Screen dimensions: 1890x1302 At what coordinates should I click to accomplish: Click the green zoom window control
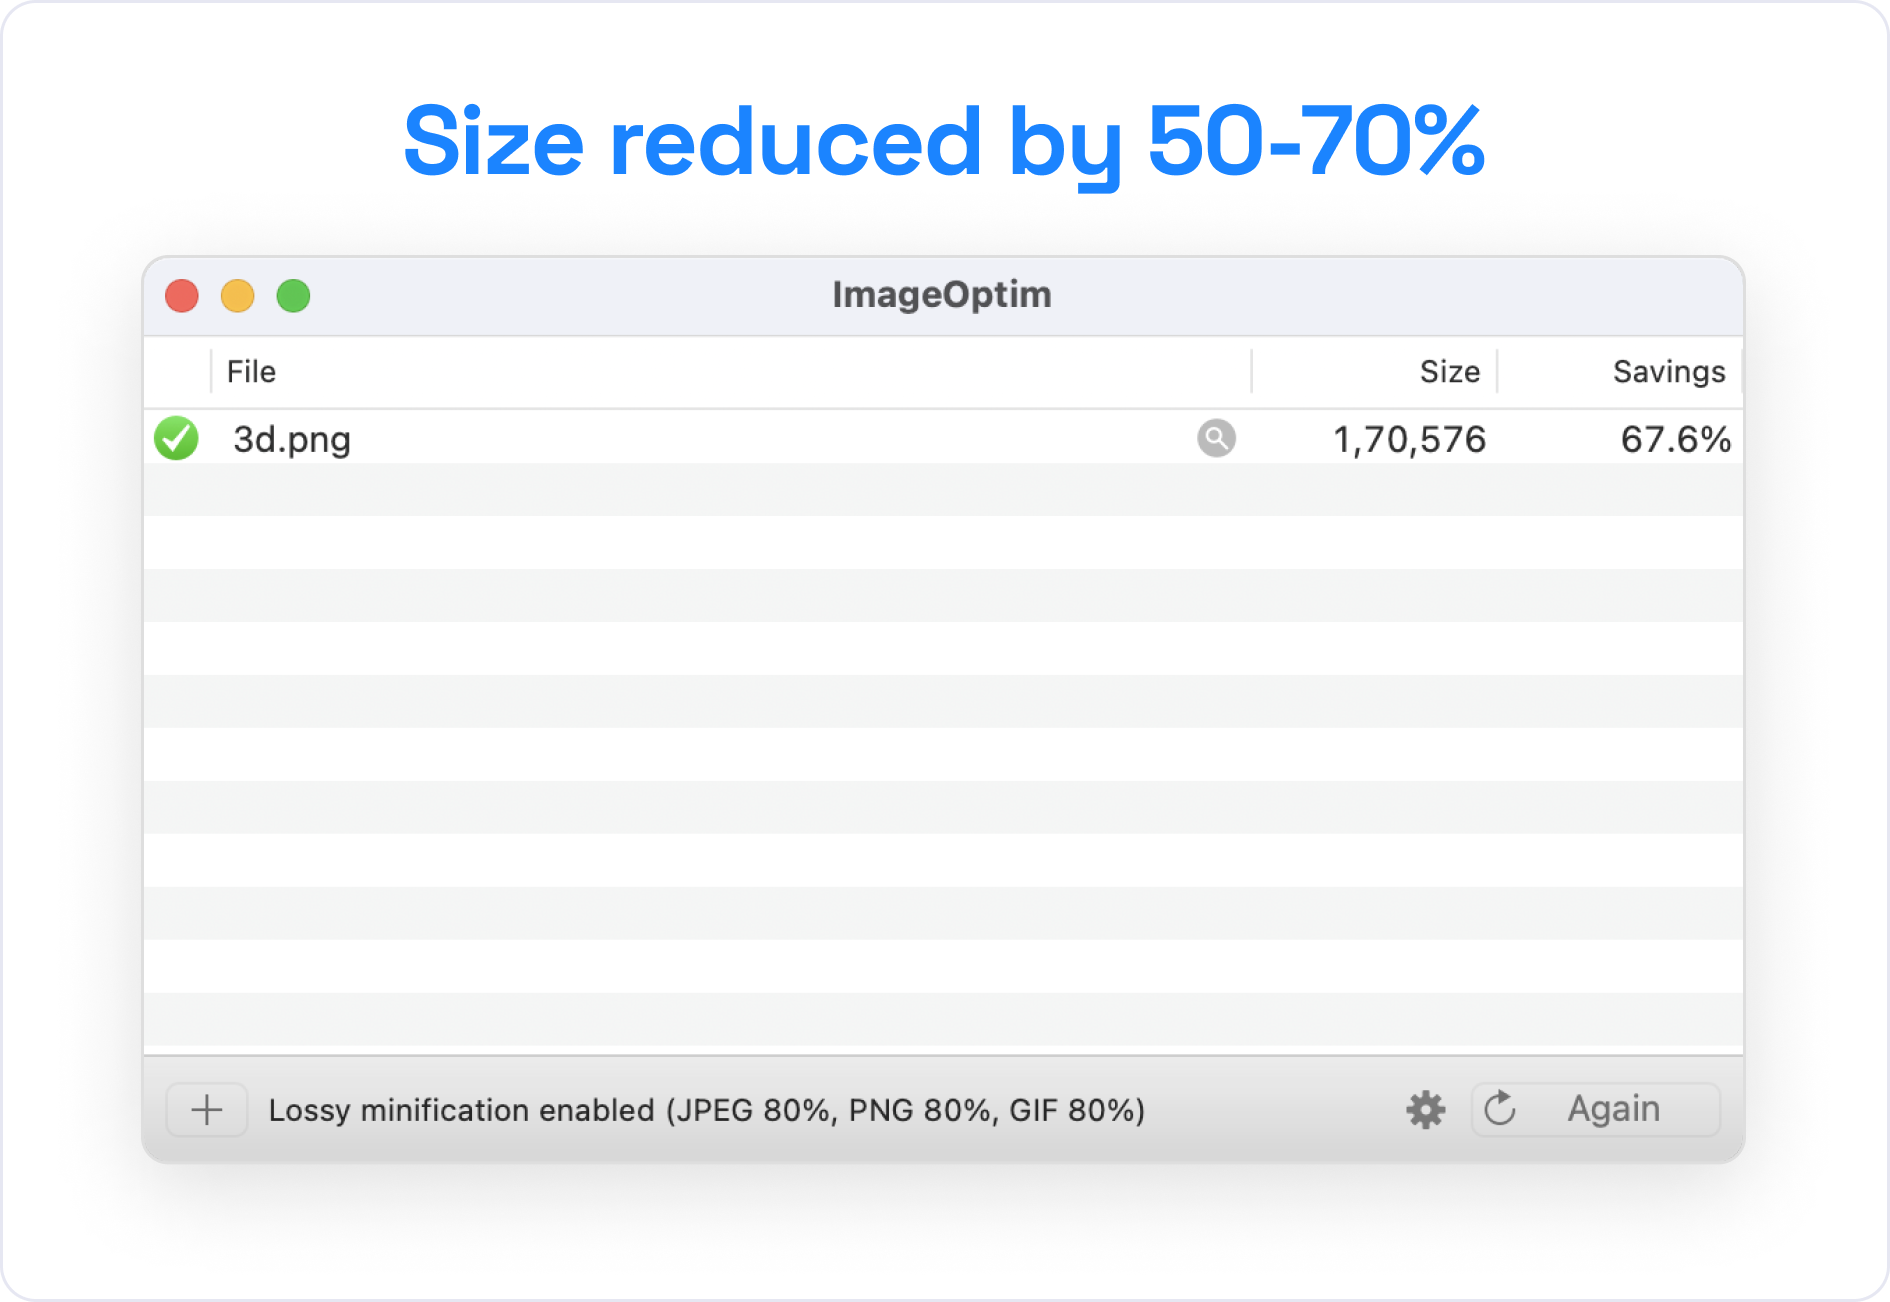(x=293, y=295)
